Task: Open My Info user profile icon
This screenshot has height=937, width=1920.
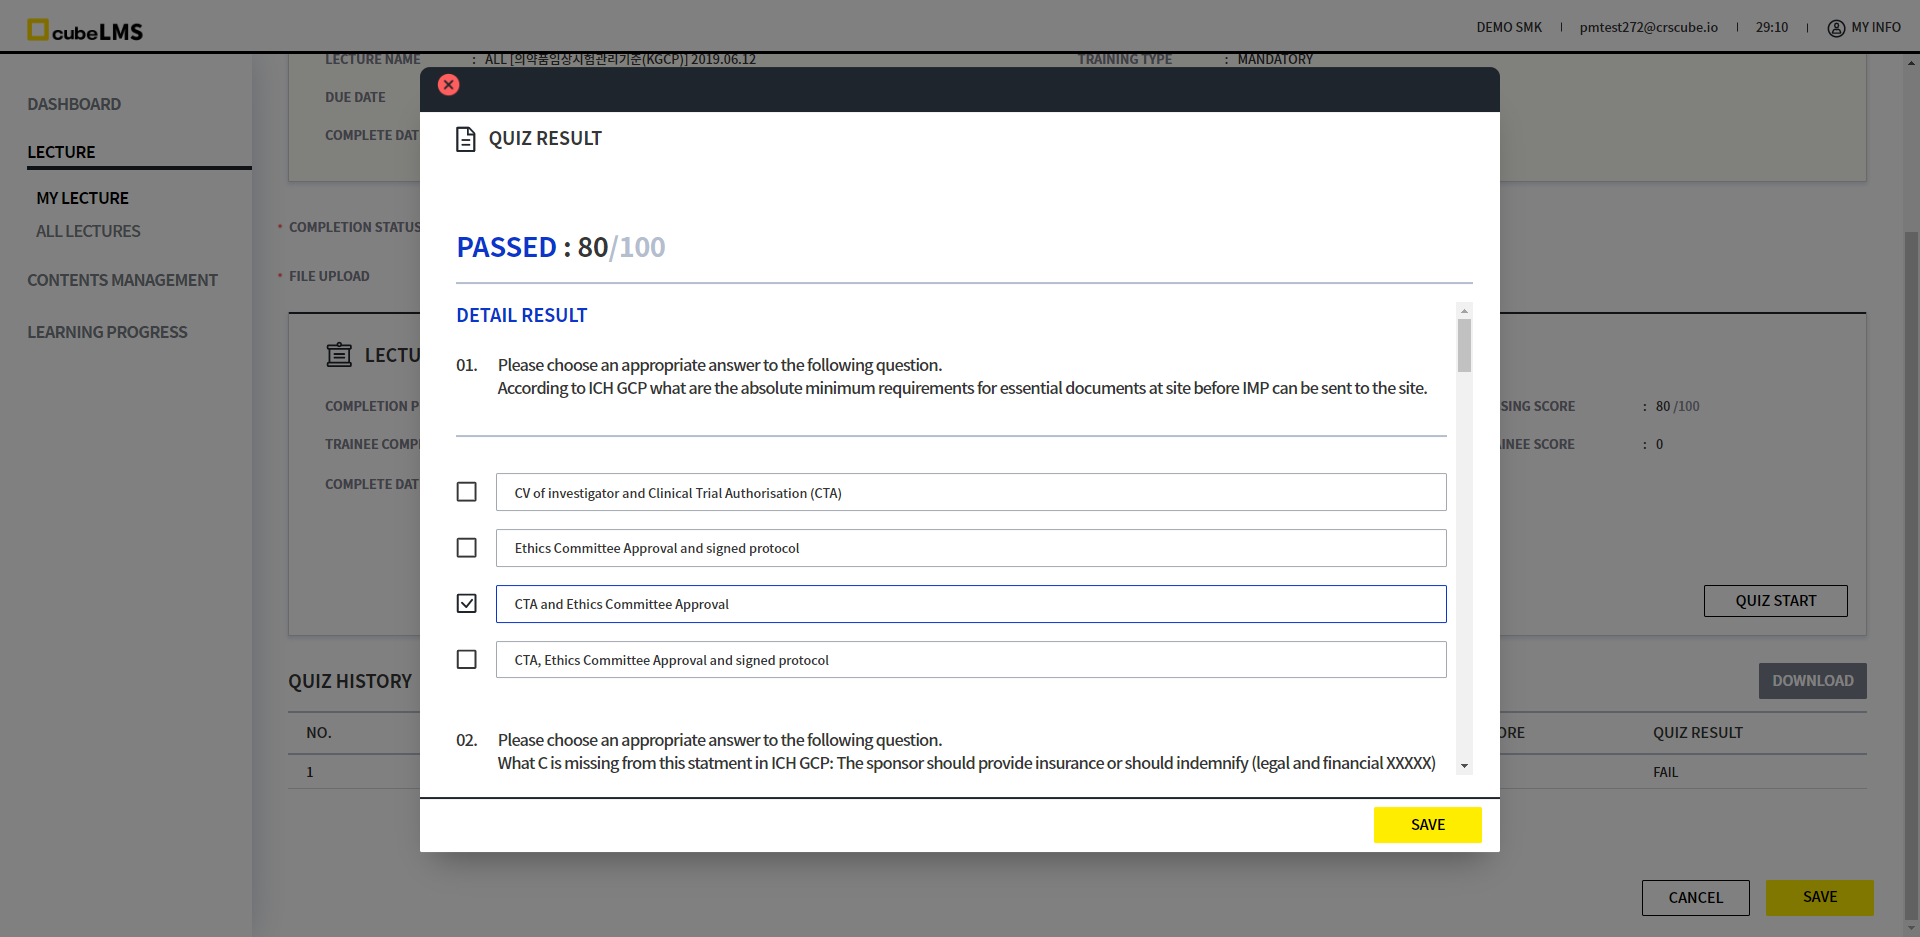Action: [1836, 28]
